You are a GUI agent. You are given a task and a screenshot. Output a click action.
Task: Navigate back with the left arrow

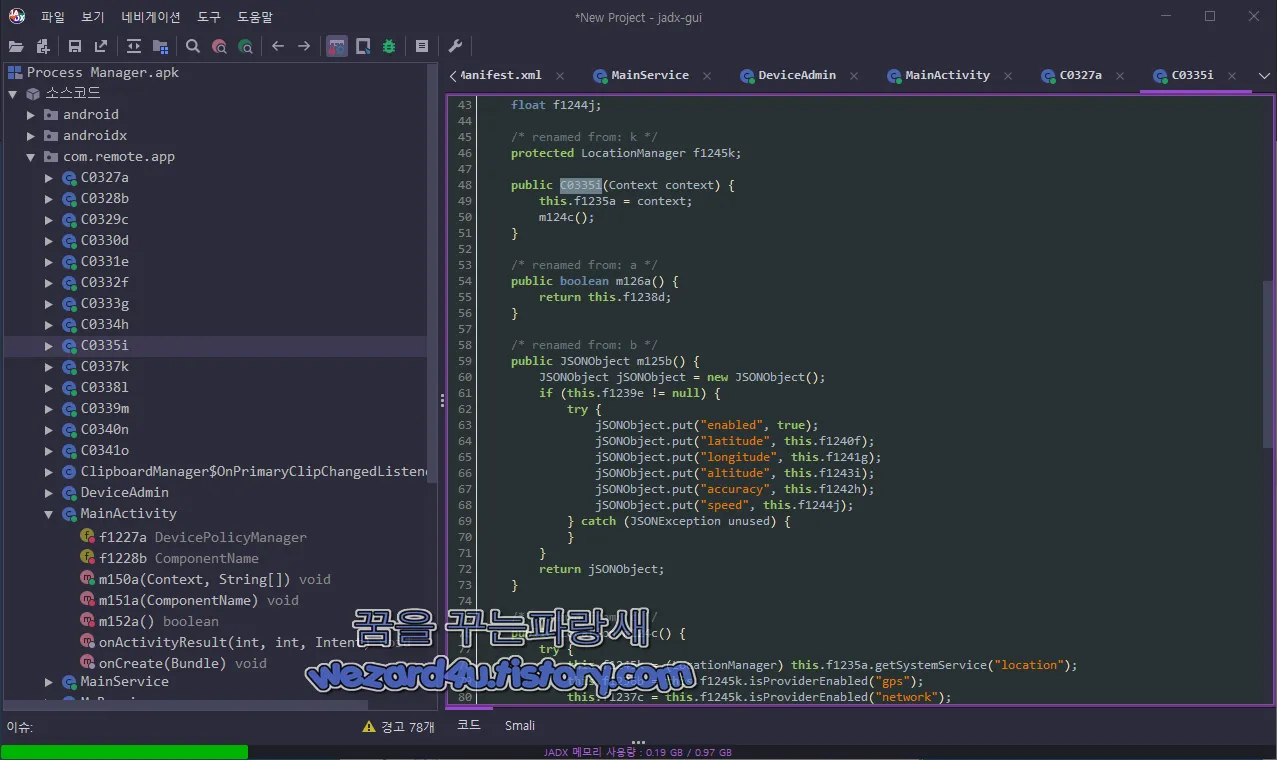(278, 46)
